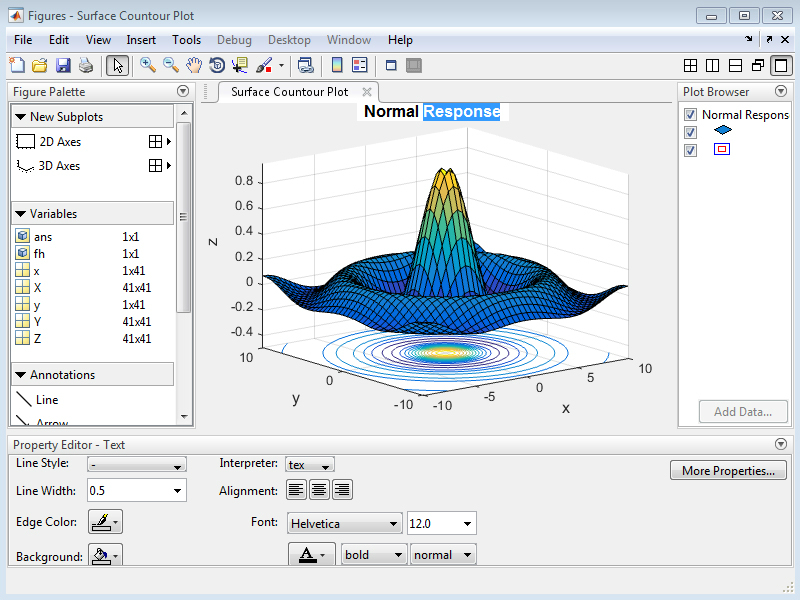Open the Tools menu
This screenshot has width=800, height=600.
(x=186, y=40)
